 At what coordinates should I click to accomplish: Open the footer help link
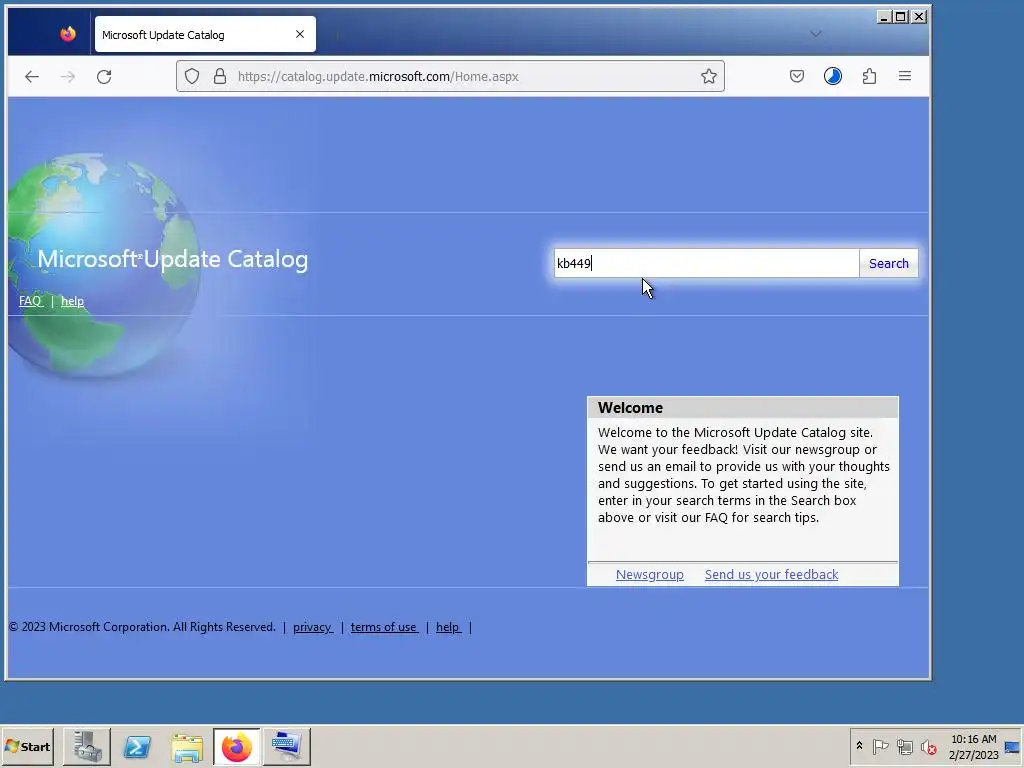[x=448, y=627]
